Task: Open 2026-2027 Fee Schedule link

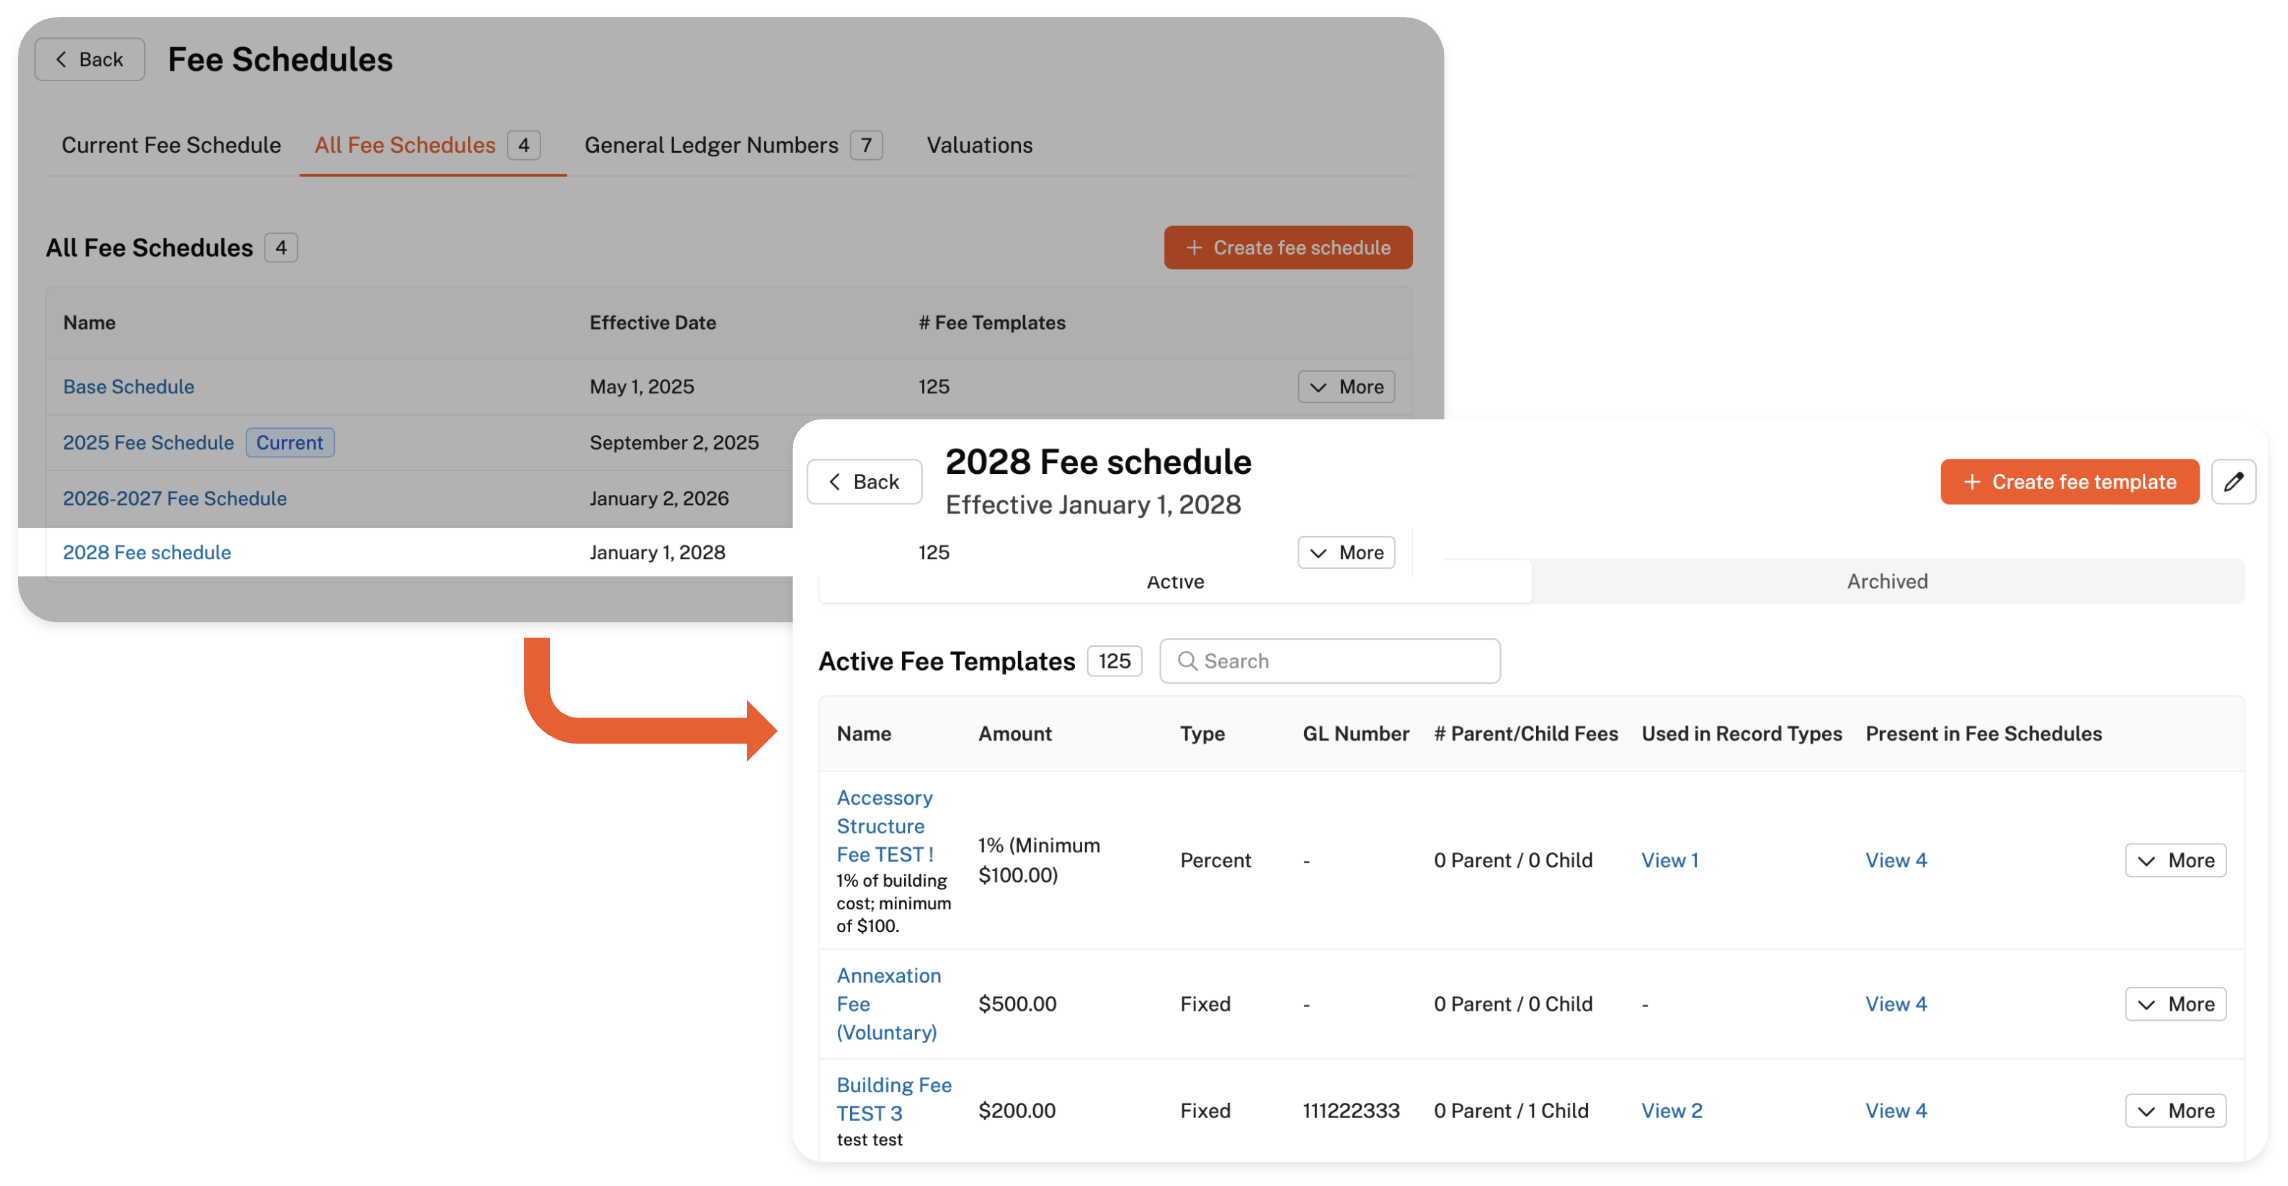Action: coord(175,499)
